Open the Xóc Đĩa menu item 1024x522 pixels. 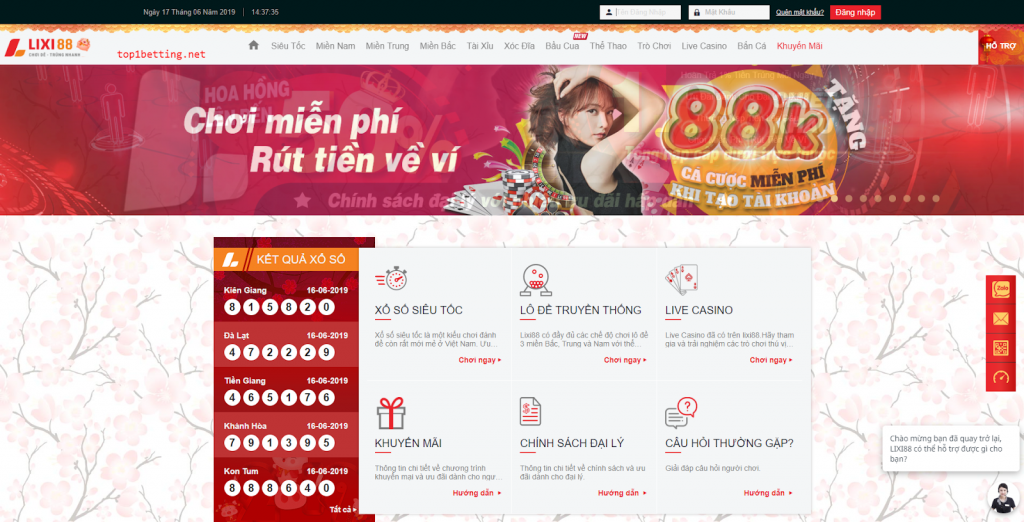pos(519,46)
